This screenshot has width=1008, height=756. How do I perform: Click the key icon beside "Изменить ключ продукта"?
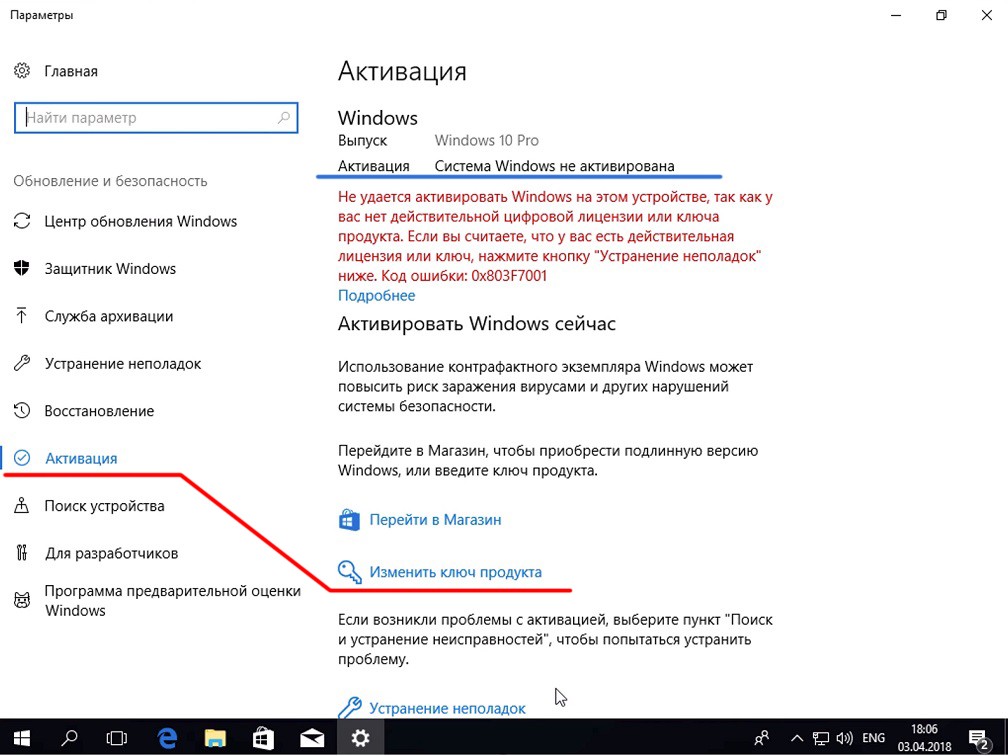[349, 572]
